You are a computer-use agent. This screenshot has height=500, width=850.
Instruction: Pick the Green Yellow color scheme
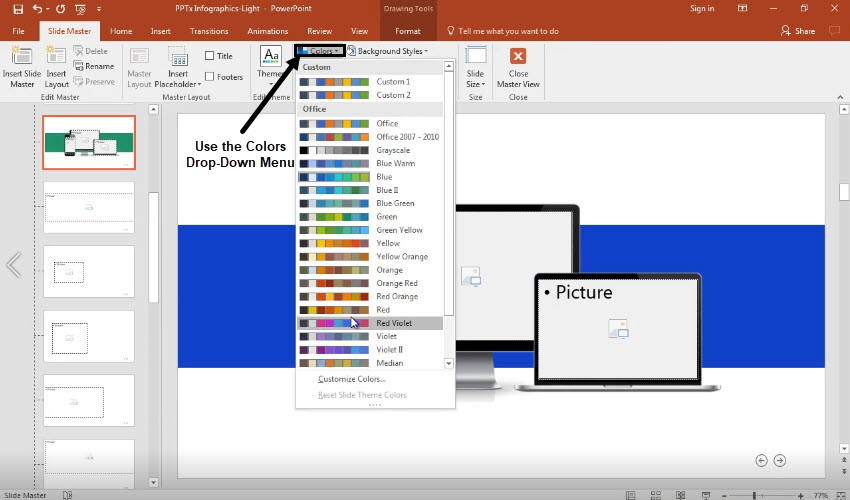pos(370,230)
